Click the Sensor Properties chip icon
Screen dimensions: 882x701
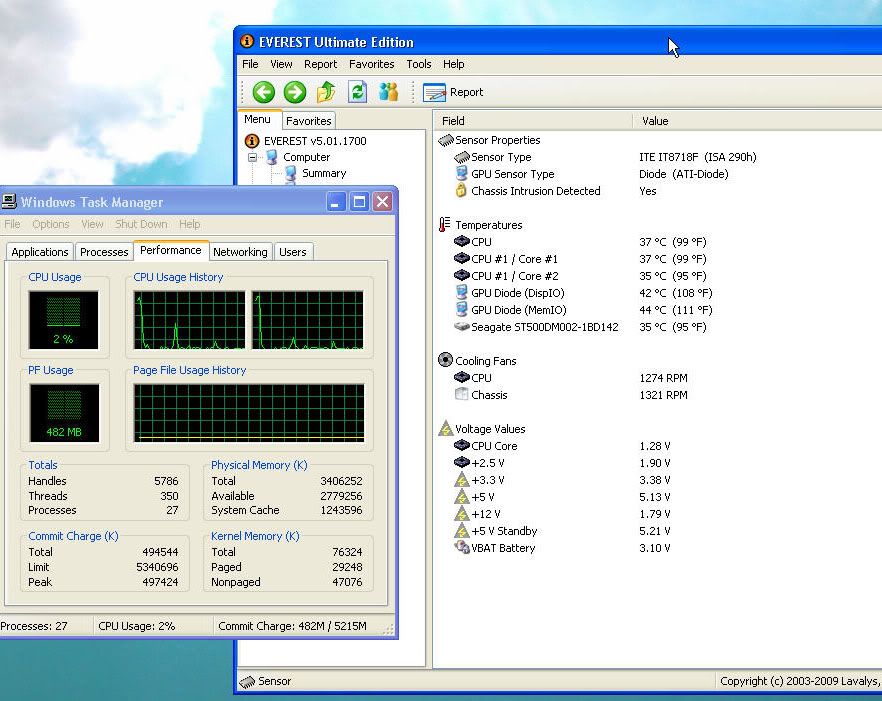click(x=446, y=140)
